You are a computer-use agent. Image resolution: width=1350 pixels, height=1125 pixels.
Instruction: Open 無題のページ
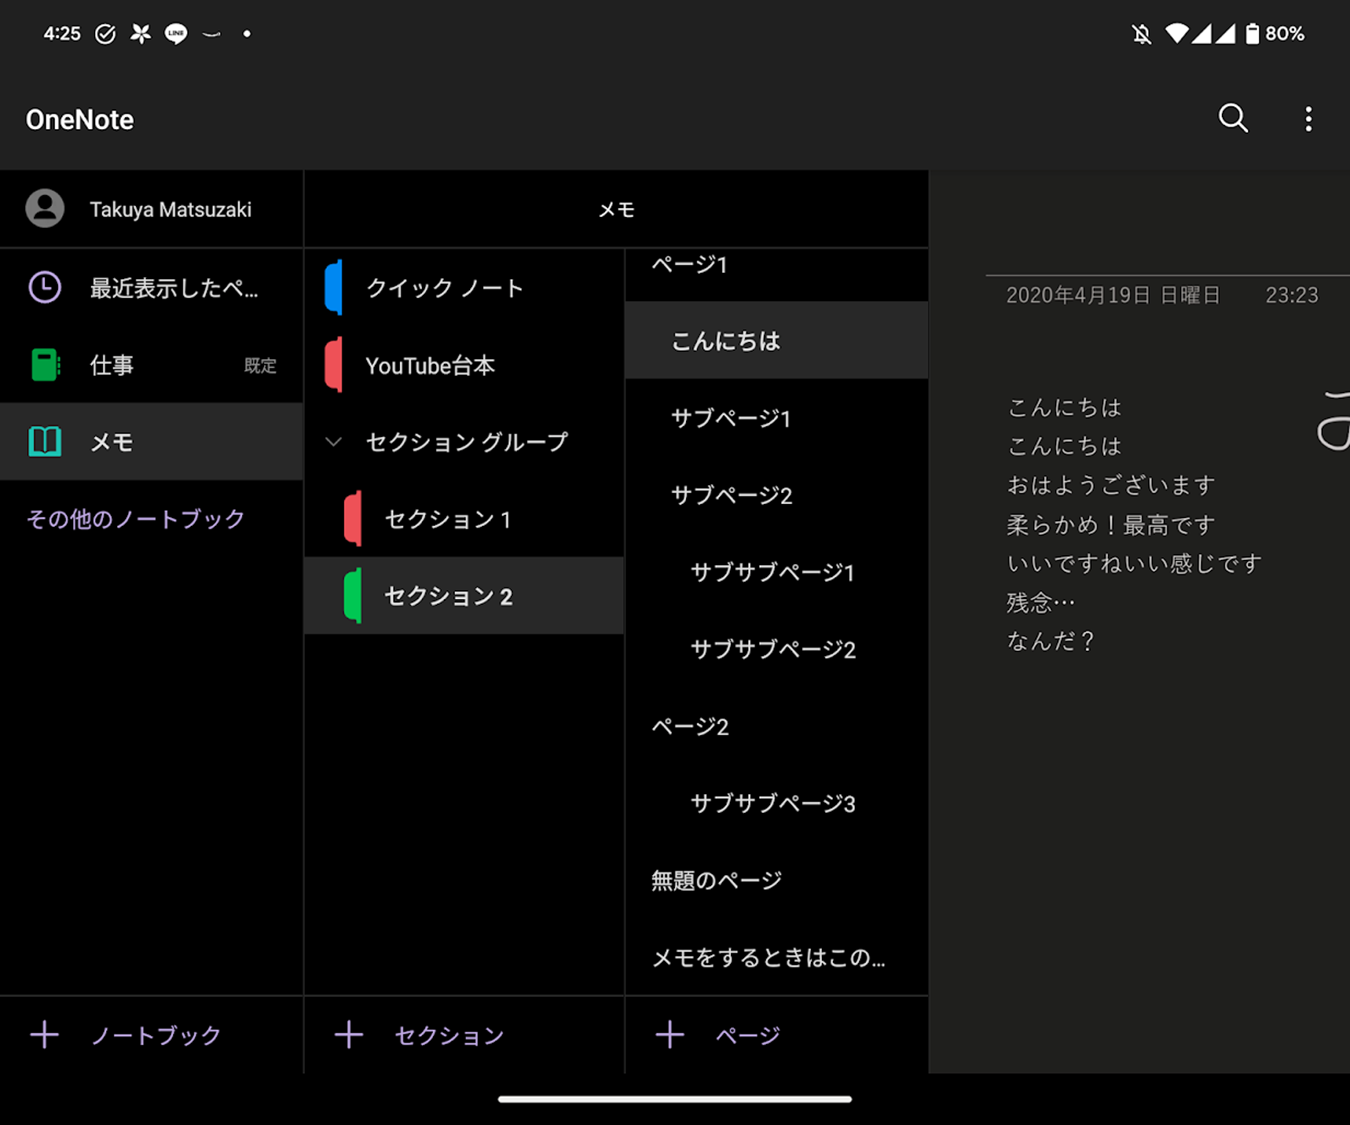pos(776,879)
